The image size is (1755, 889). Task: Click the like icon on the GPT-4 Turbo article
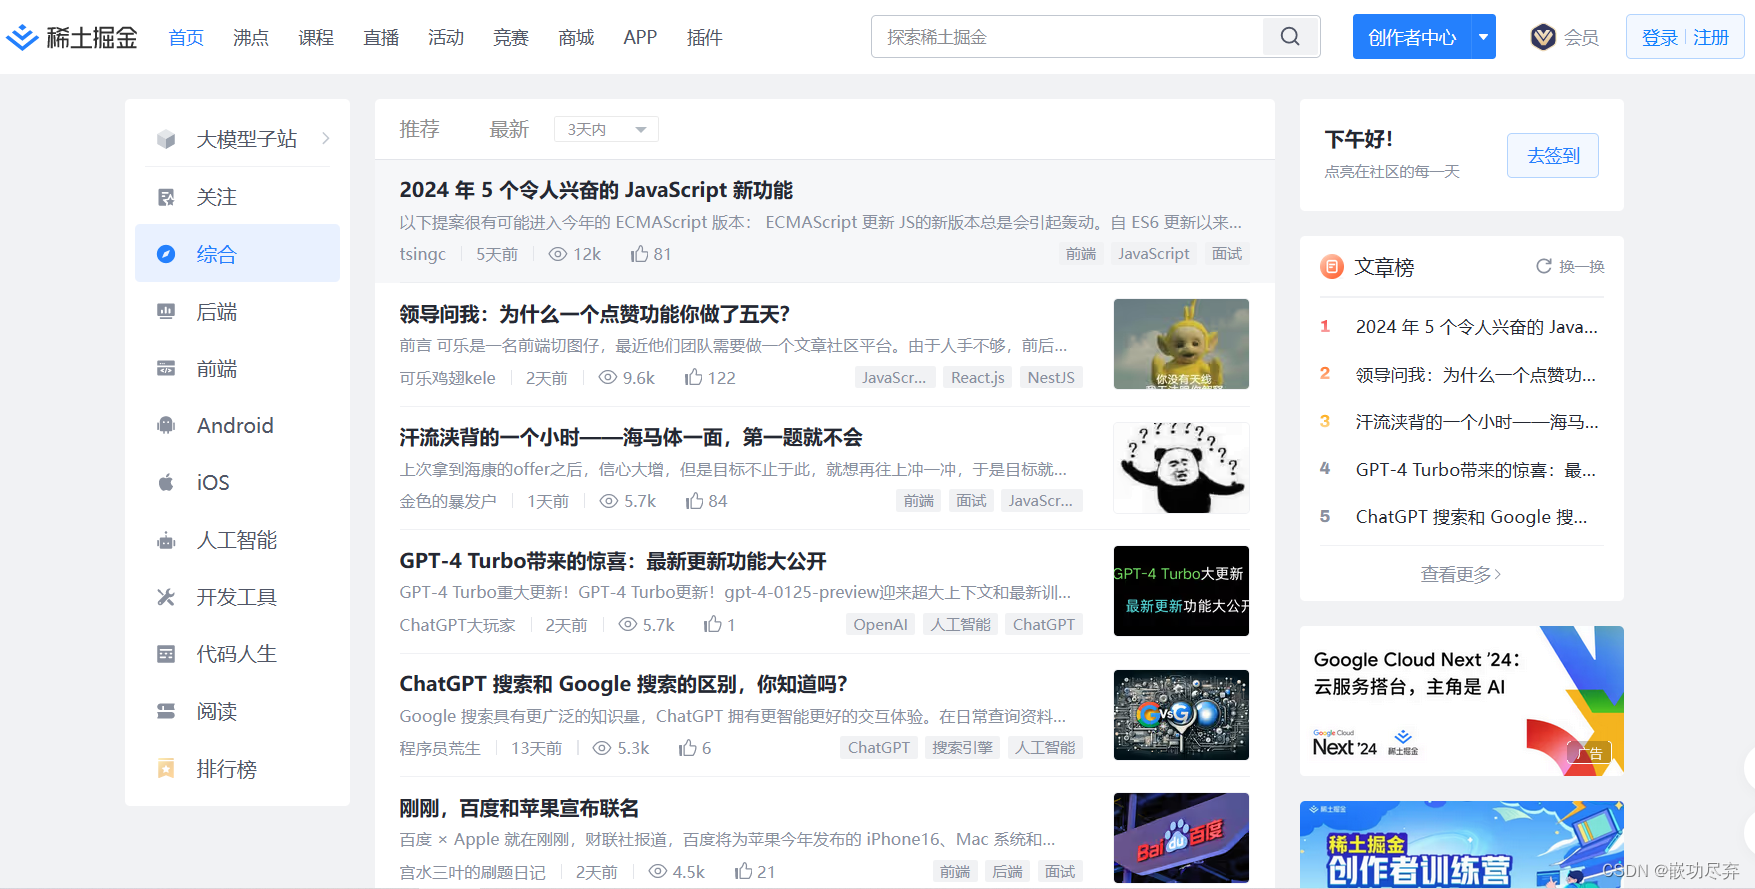[x=713, y=624]
